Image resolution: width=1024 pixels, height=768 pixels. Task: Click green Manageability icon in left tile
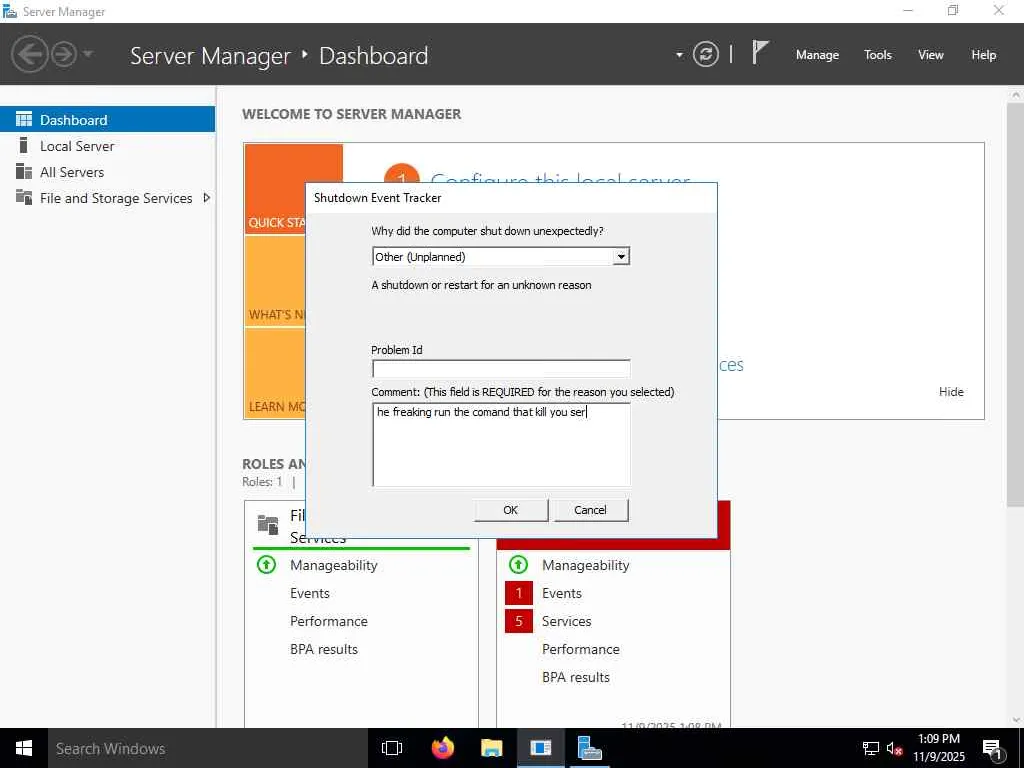266,564
